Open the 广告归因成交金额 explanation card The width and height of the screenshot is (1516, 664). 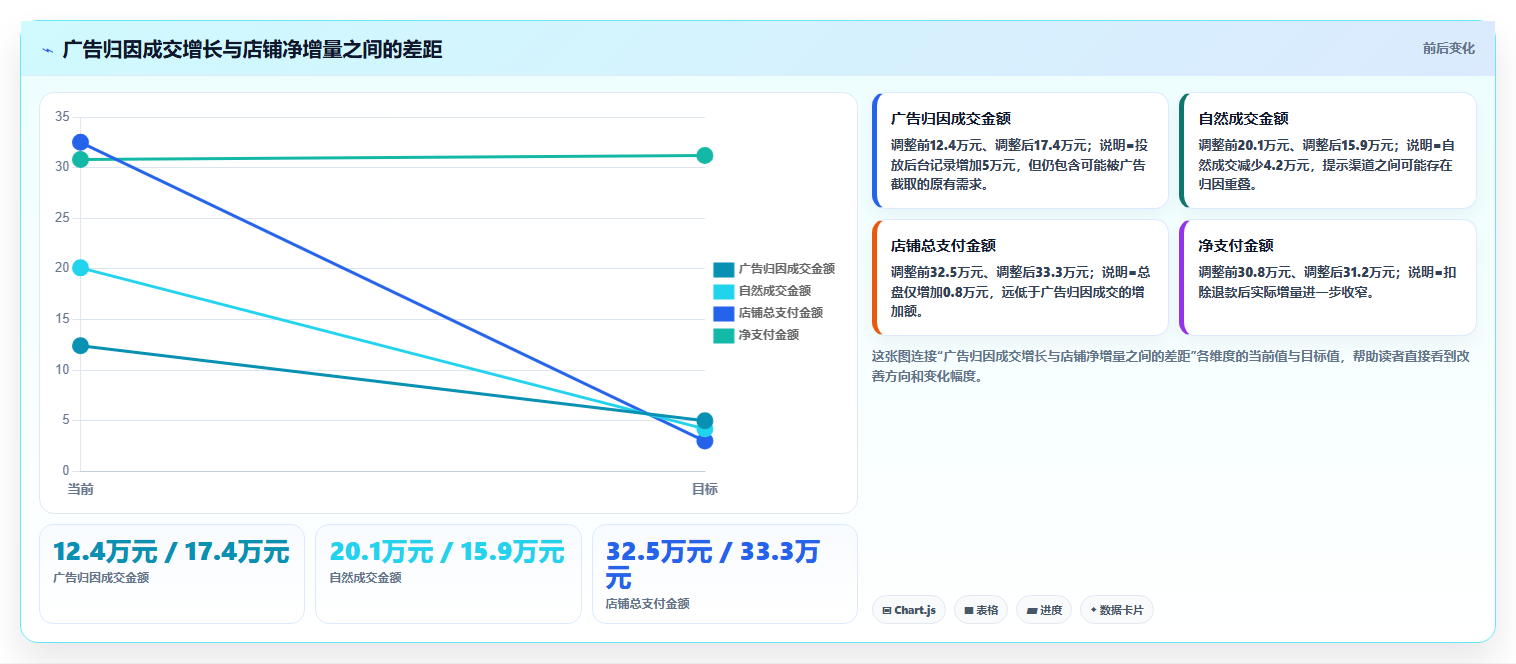[1020, 150]
